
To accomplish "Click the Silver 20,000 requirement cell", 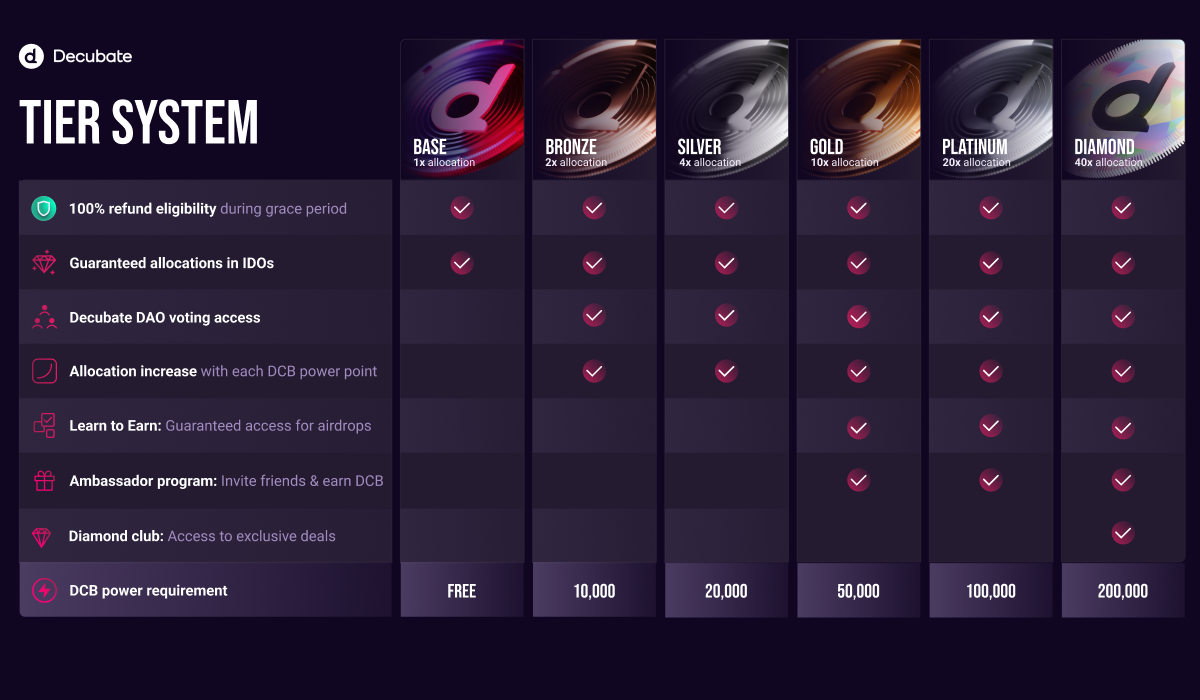I will pos(726,590).
